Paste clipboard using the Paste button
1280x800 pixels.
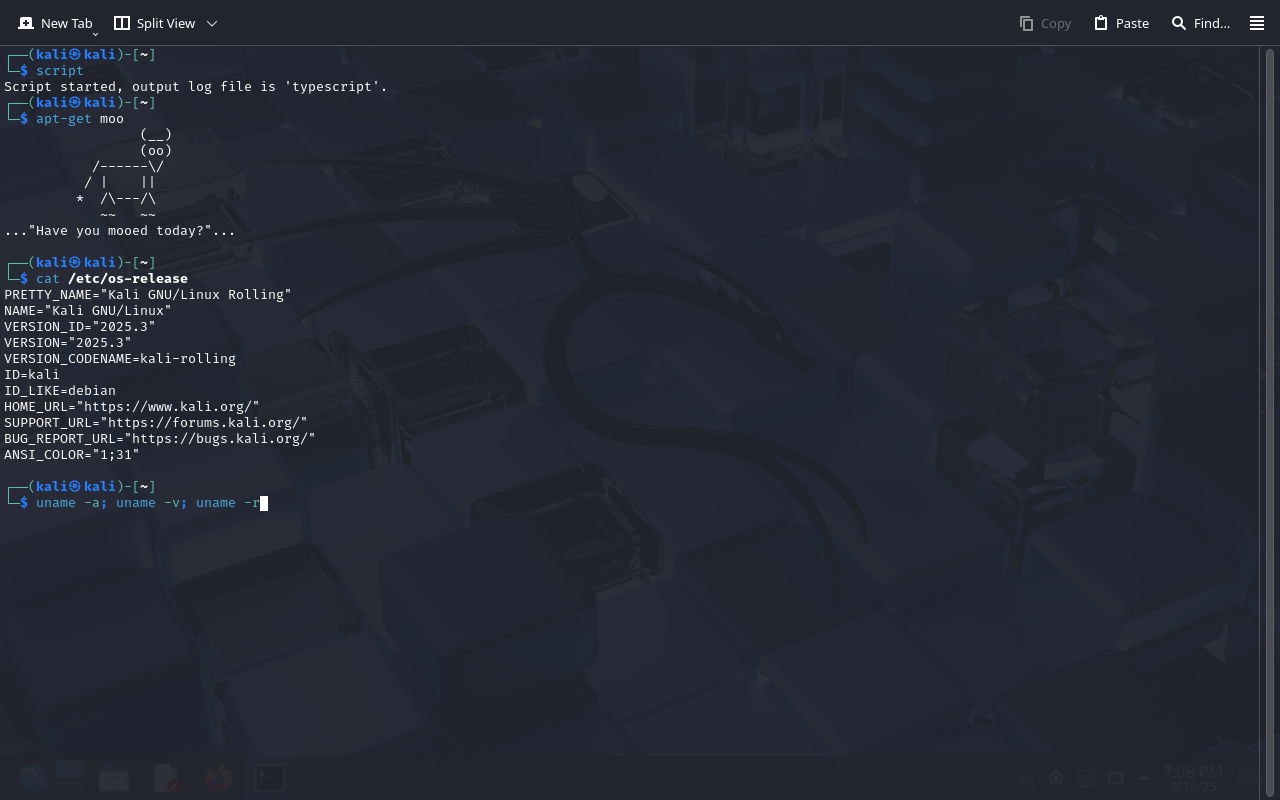[1121, 23]
